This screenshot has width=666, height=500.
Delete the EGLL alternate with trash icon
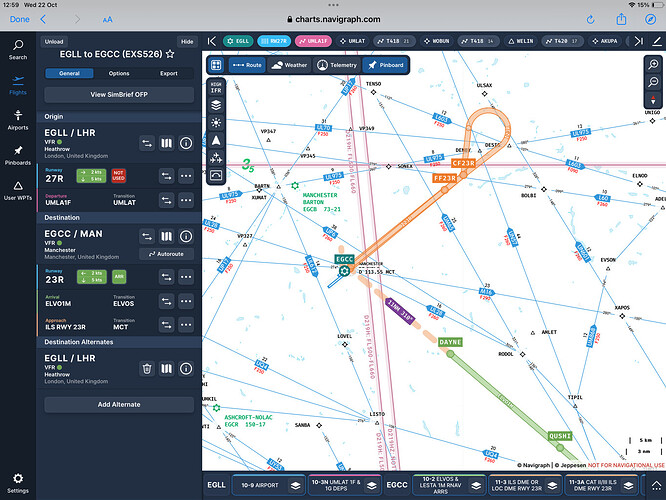point(147,369)
